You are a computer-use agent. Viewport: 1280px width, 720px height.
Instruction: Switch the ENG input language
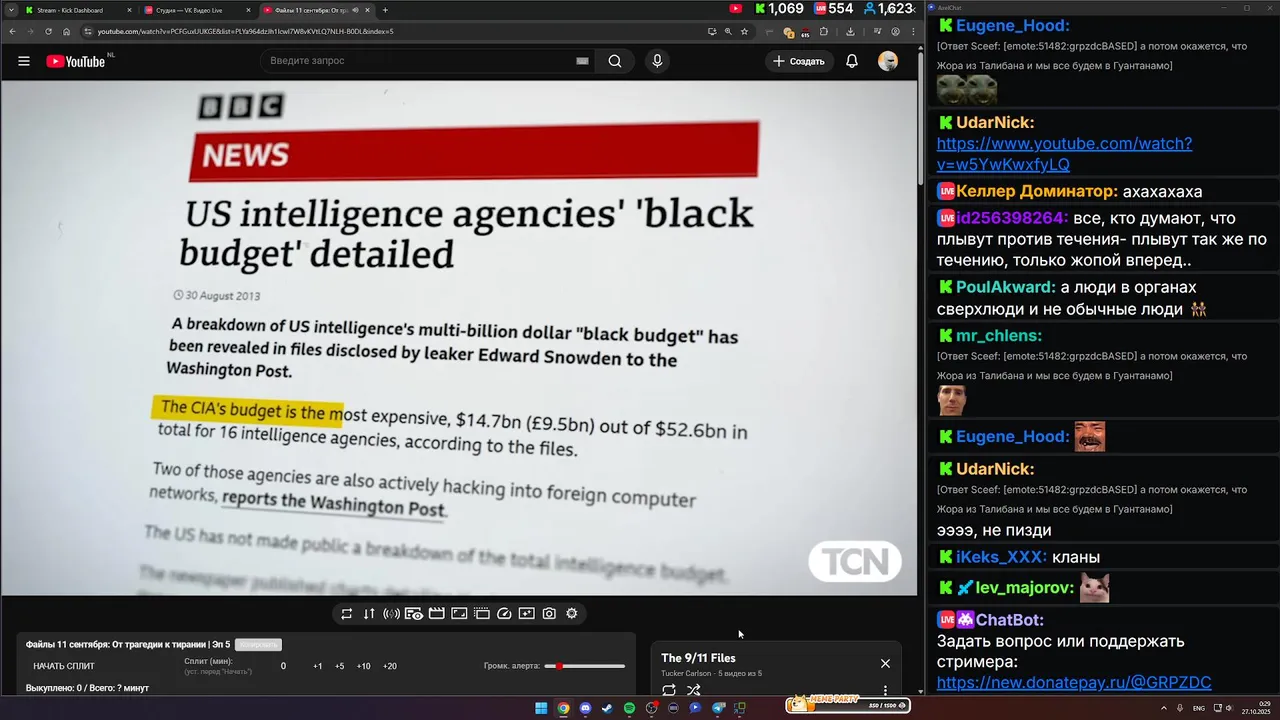pos(1199,708)
